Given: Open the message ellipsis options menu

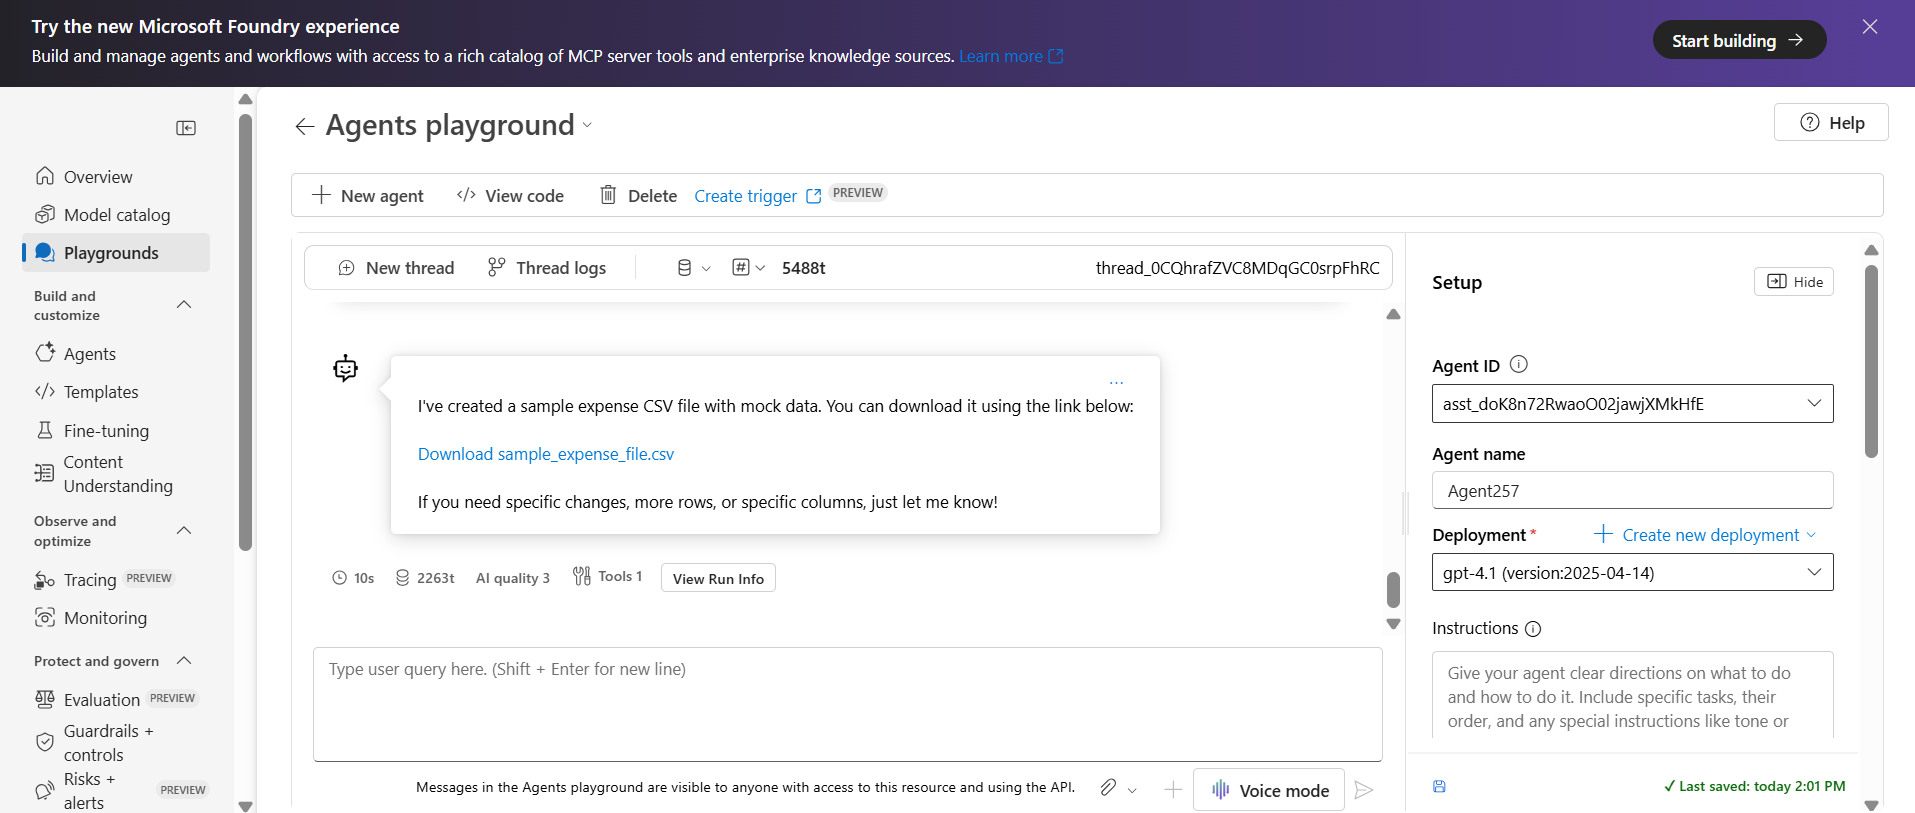Looking at the screenshot, I should [x=1116, y=382].
